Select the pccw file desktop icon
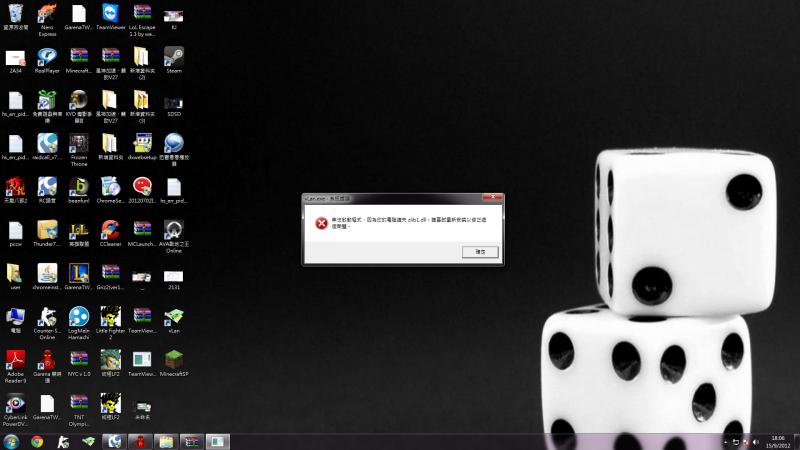Viewport: 800px width, 450px height. pos(15,231)
